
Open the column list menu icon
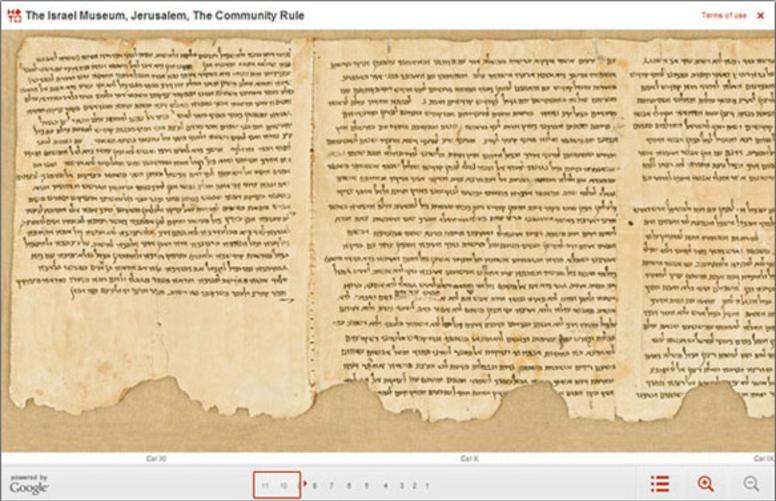coord(659,484)
